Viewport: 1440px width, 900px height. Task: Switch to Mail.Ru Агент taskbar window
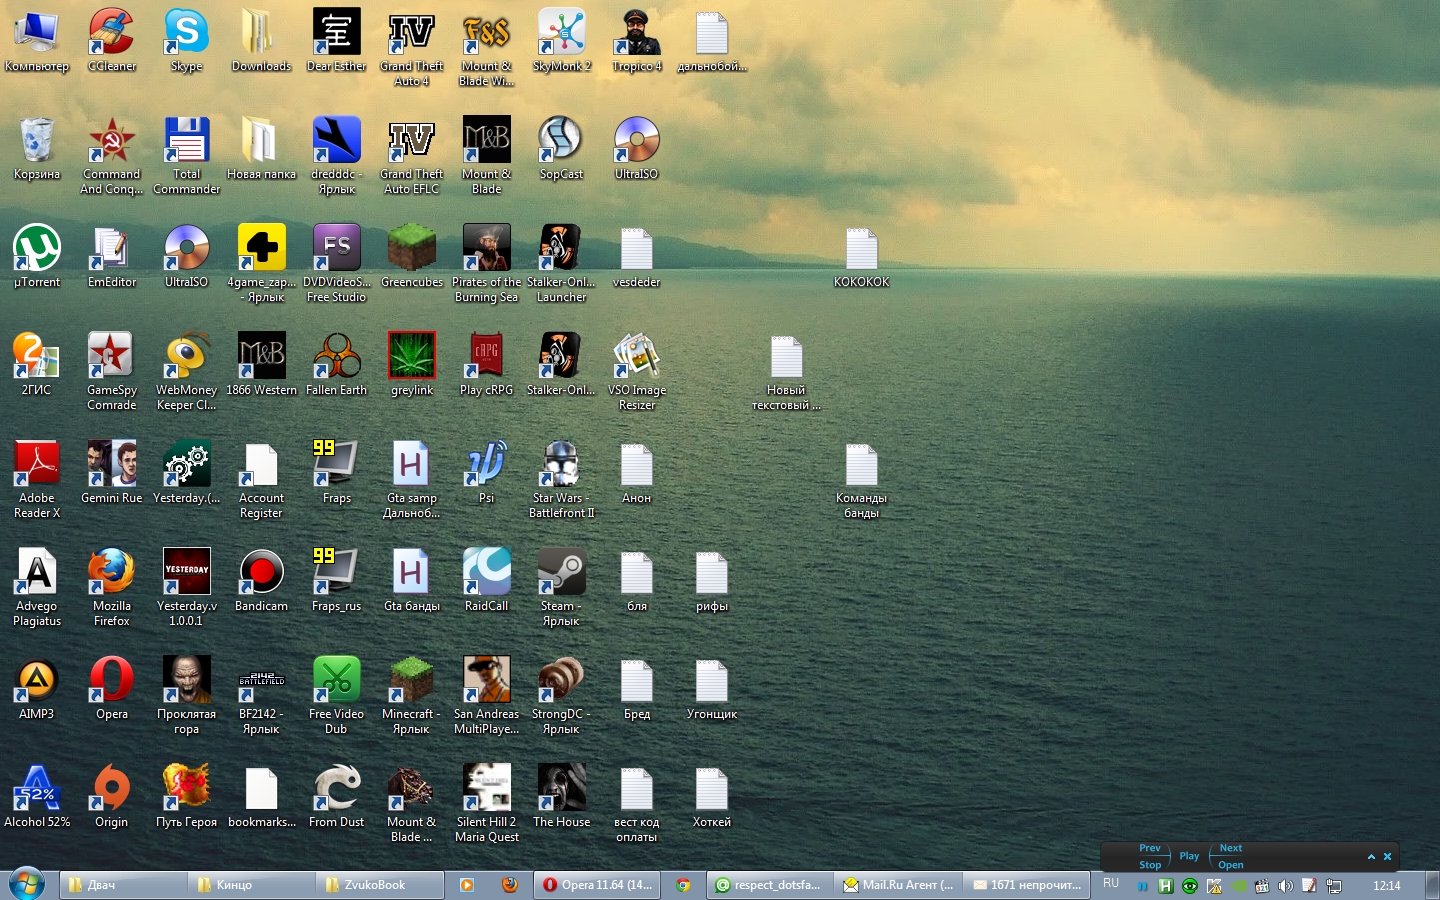click(x=897, y=885)
